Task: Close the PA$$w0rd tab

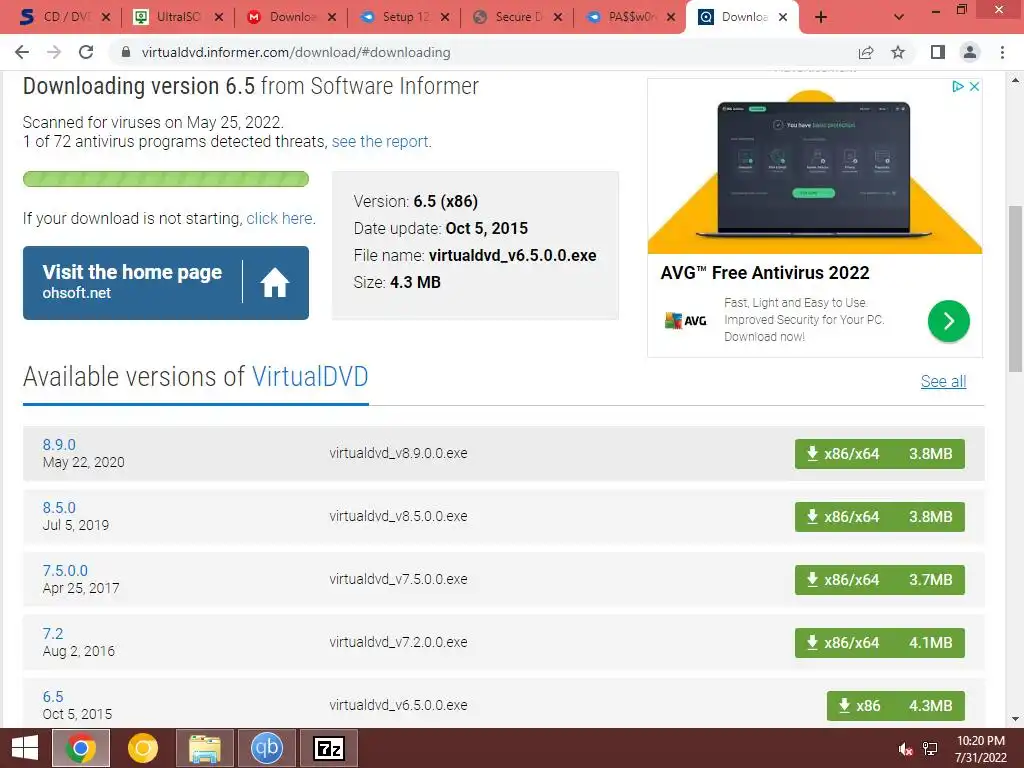Action: (671, 17)
